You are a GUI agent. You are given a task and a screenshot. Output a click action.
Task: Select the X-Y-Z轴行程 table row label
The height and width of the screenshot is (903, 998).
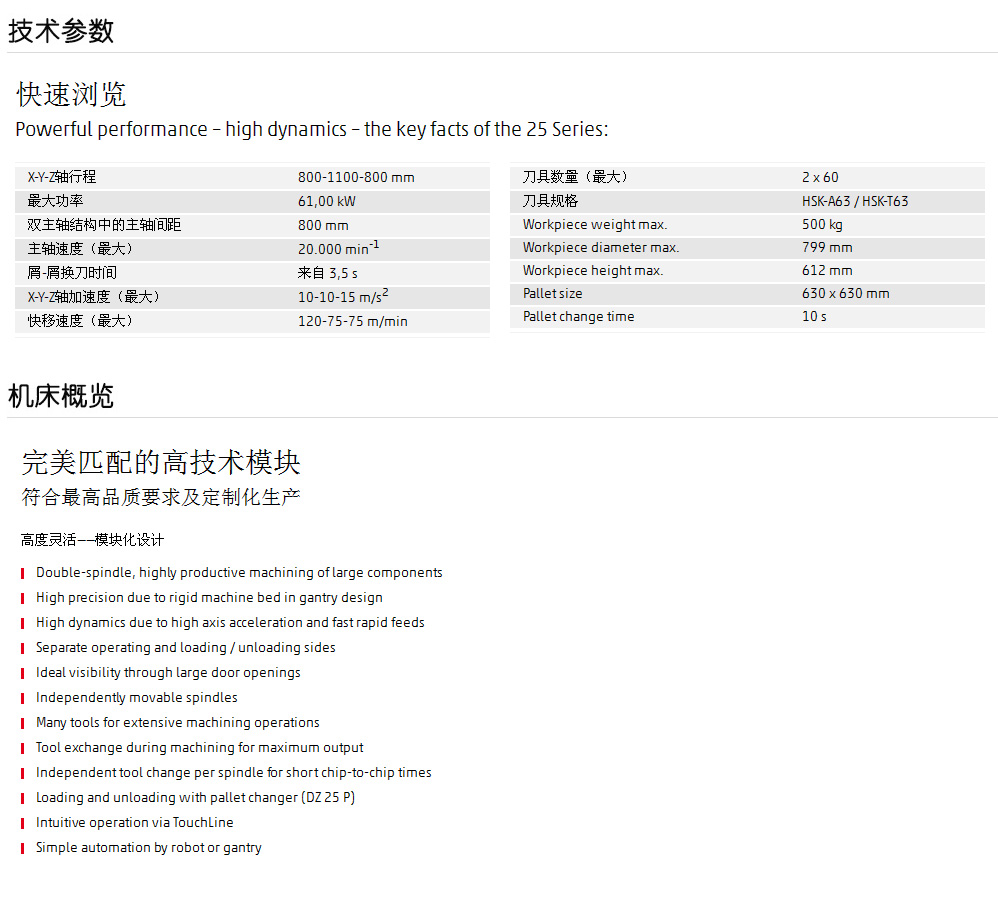[62, 177]
